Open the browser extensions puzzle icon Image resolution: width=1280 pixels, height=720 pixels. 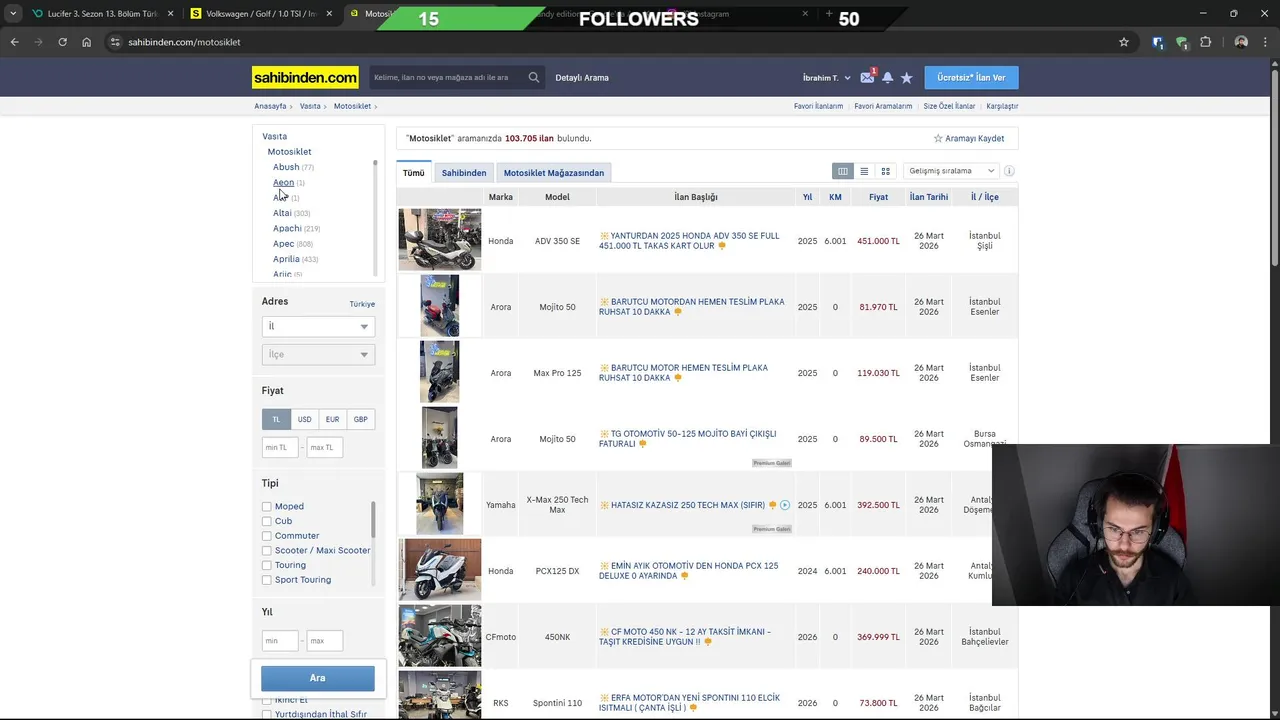[1205, 42]
